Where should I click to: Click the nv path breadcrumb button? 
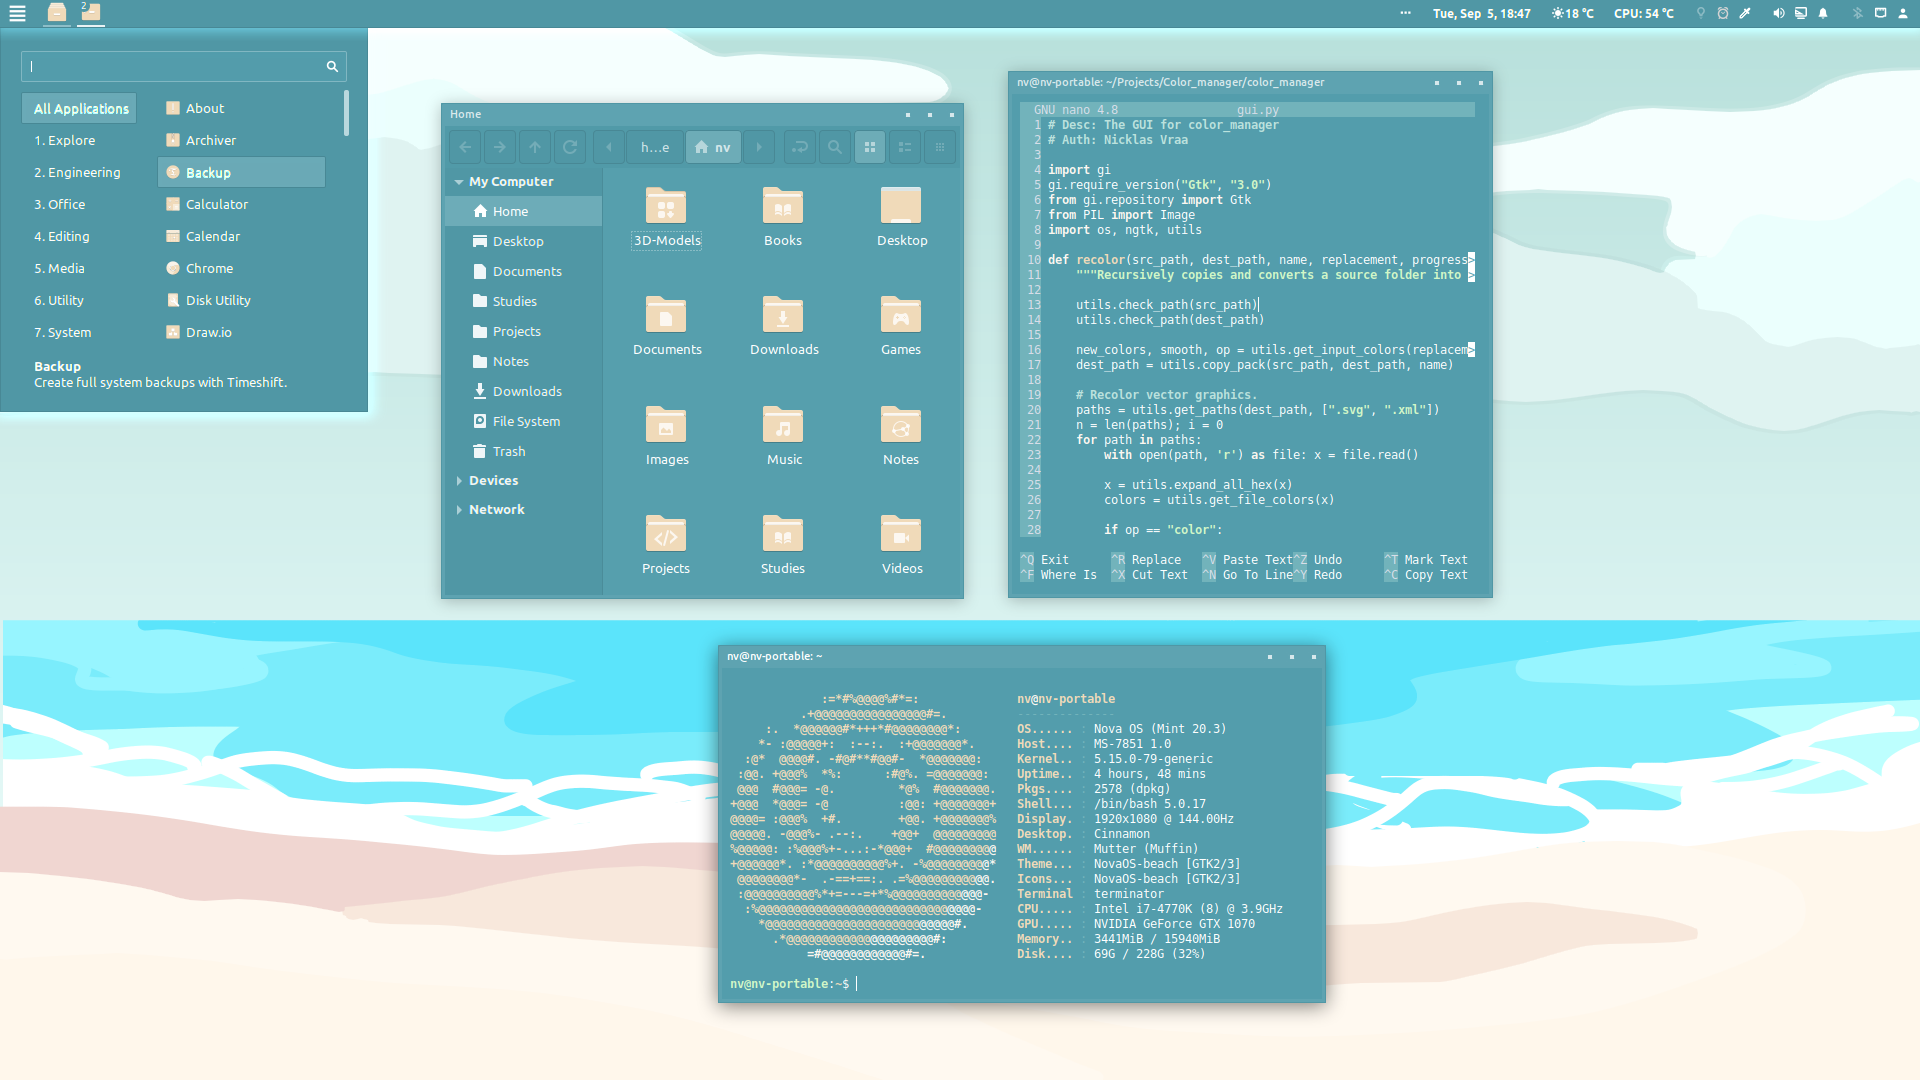713,147
